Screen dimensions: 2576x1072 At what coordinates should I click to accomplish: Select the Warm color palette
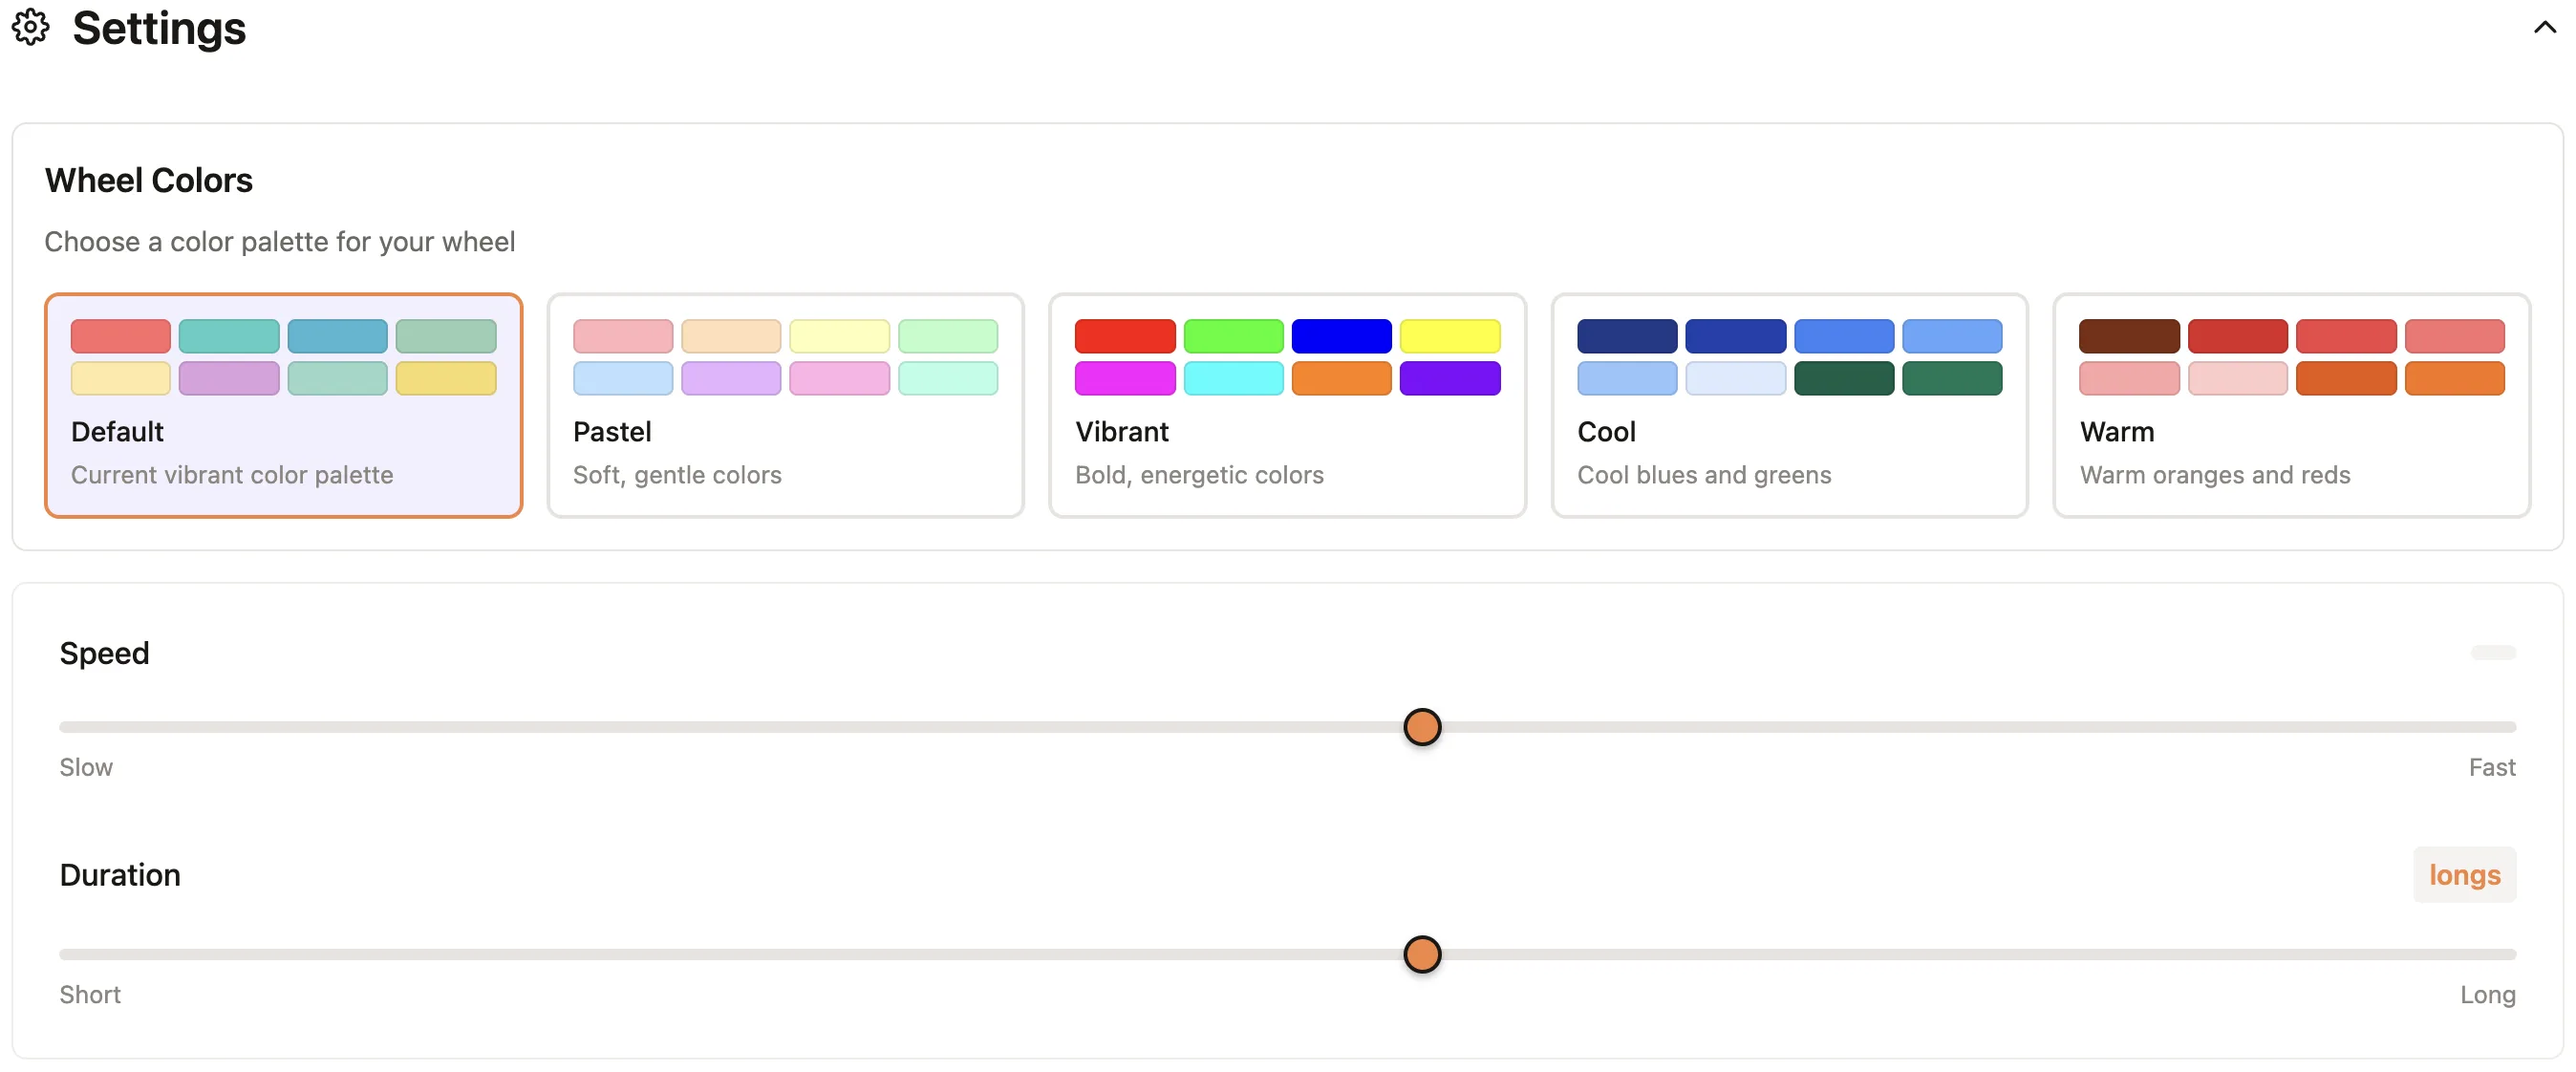pos(2291,405)
